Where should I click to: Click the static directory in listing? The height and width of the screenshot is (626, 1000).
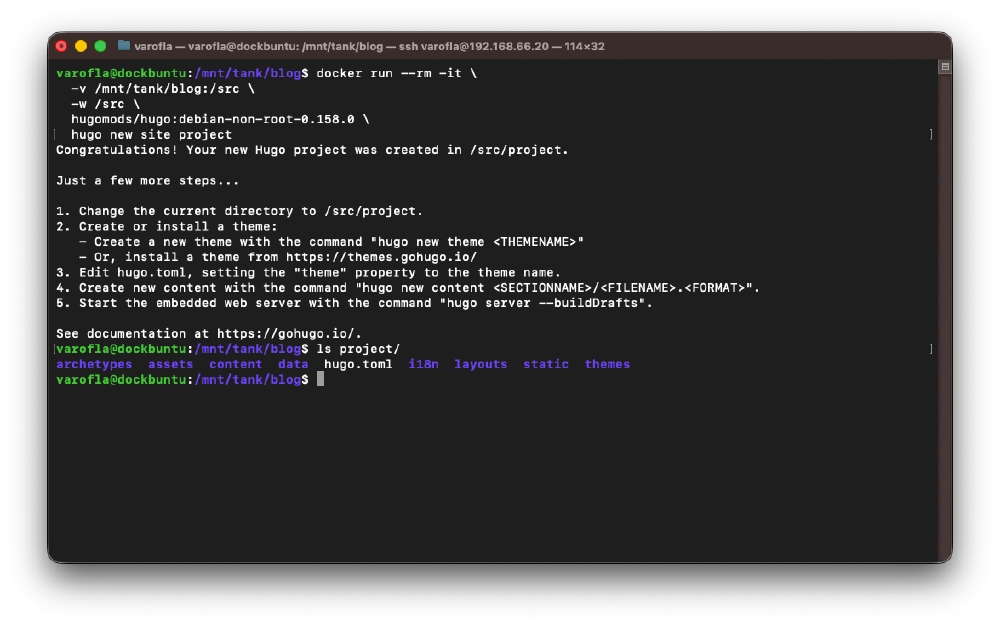click(546, 365)
